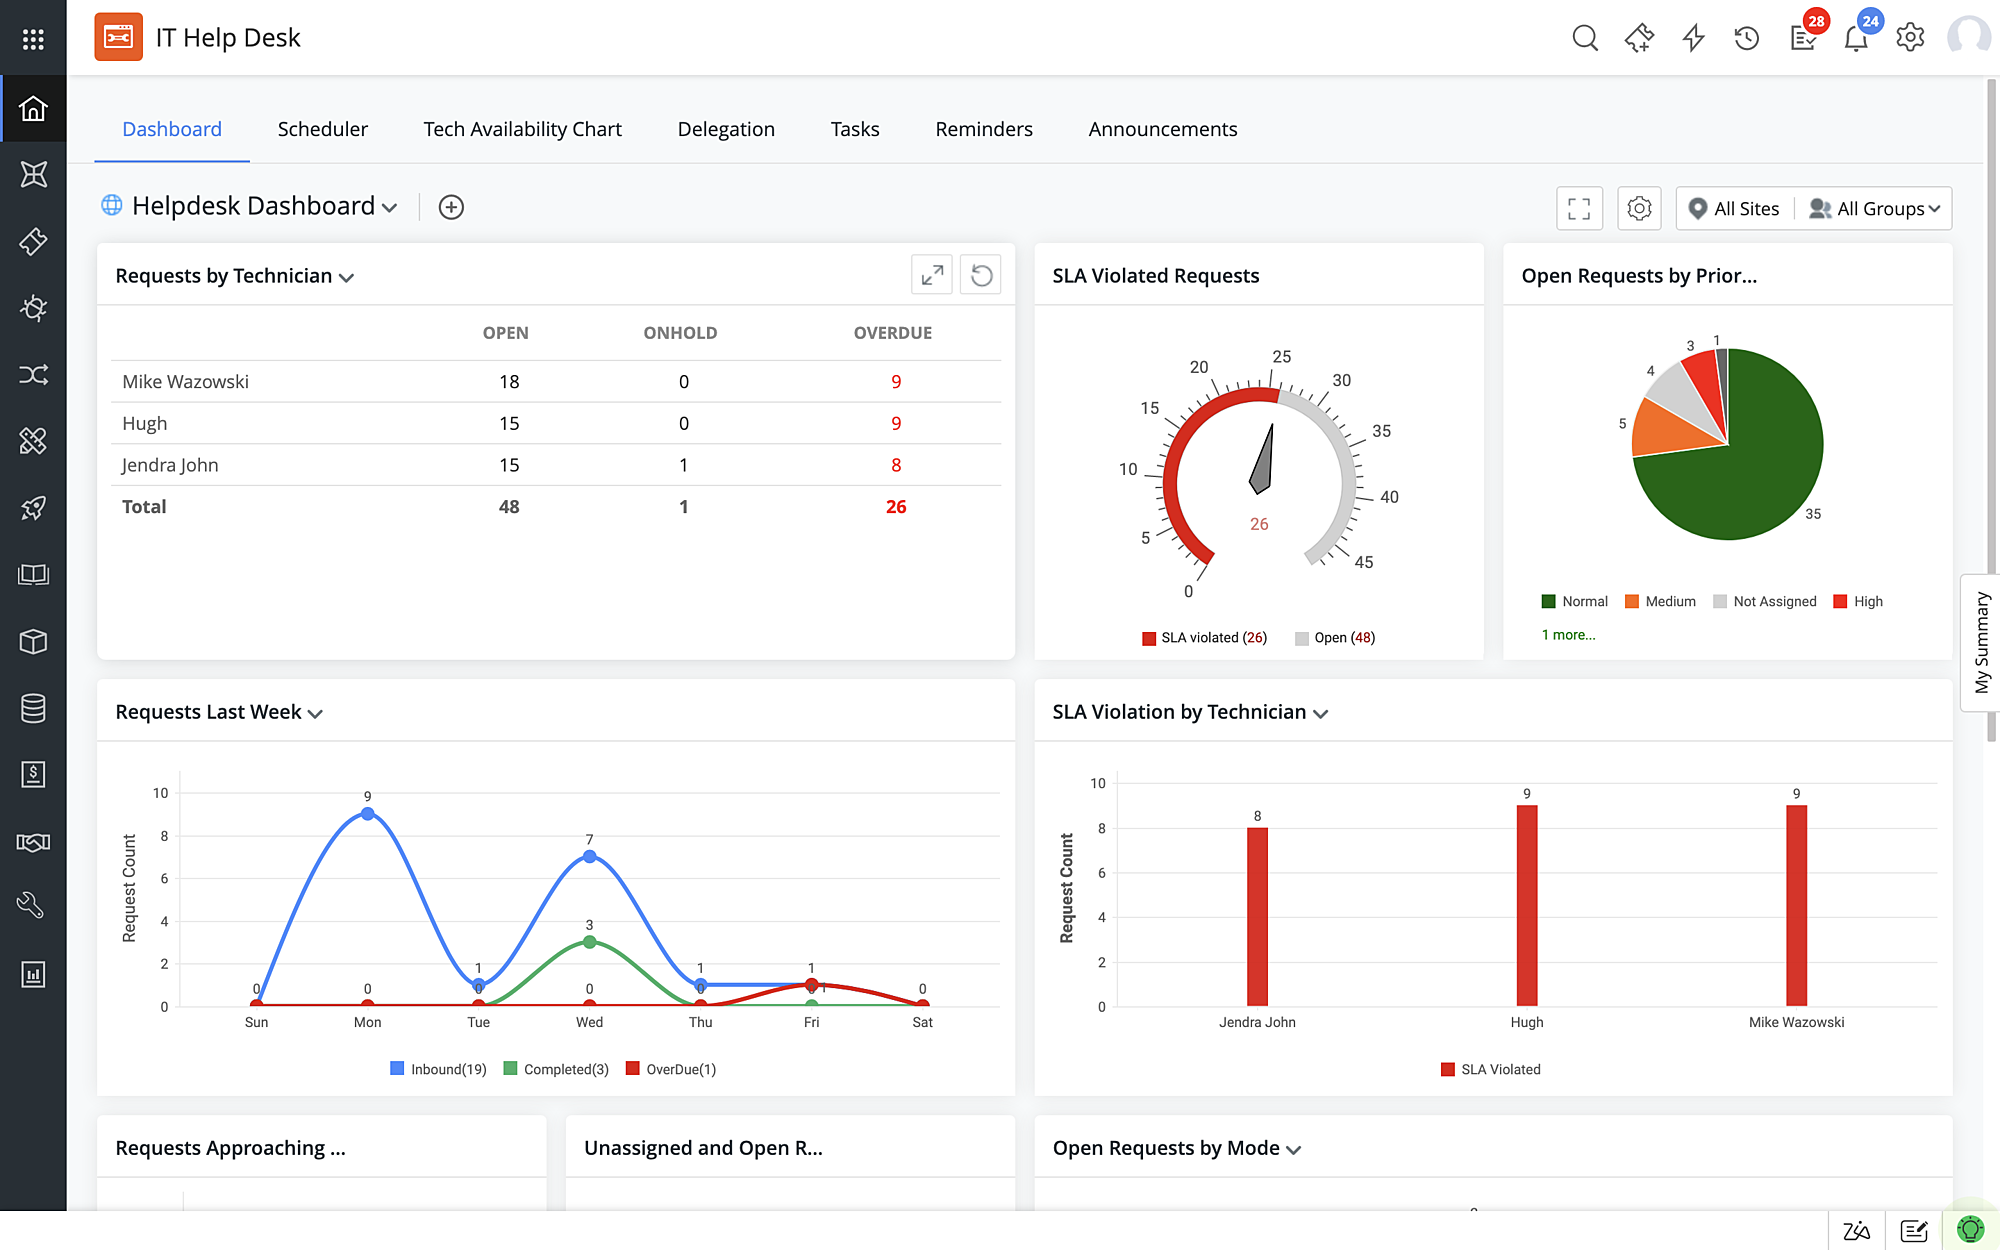The height and width of the screenshot is (1250, 2000).
Task: Expand the All Groups dropdown
Action: pyautogui.click(x=1875, y=208)
